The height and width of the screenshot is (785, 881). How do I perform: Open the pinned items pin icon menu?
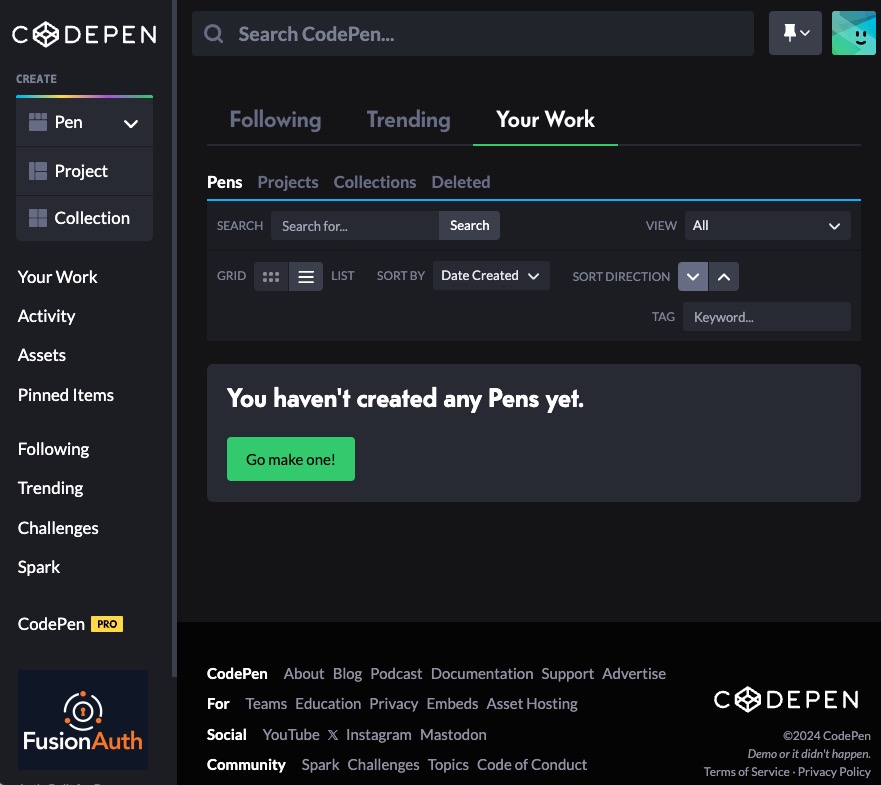click(796, 34)
